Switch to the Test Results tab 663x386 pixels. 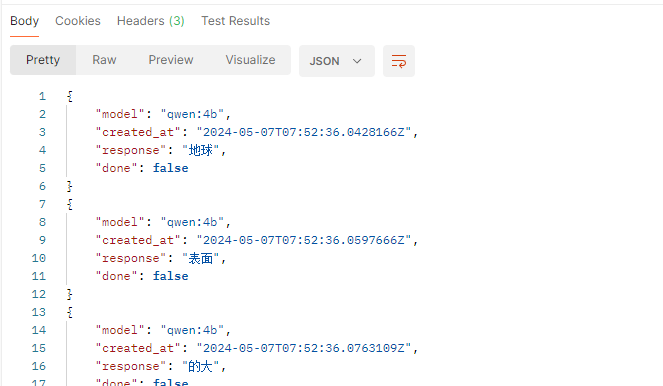(x=236, y=21)
